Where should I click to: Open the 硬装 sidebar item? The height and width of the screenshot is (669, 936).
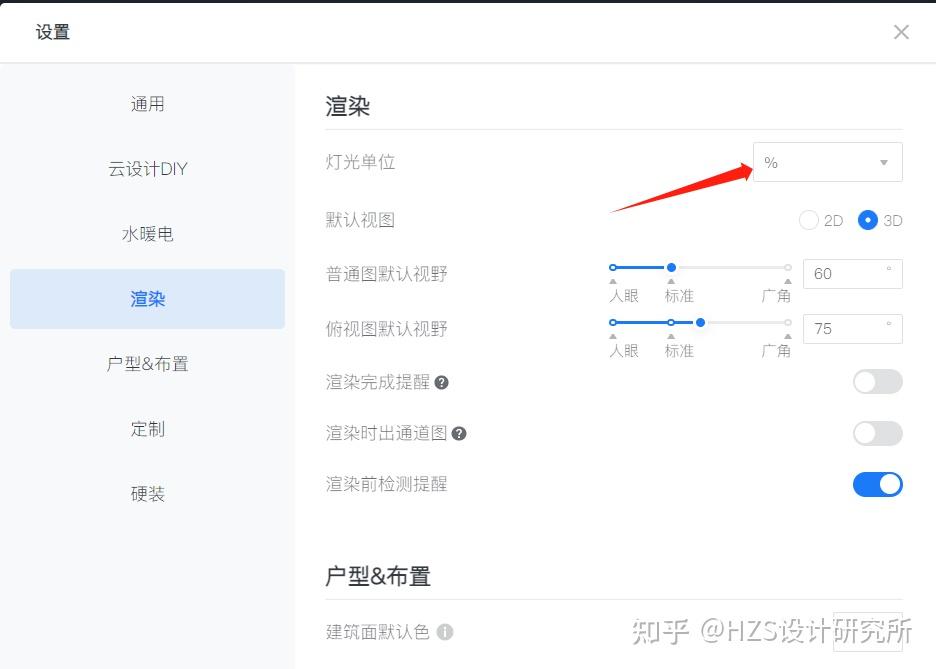tap(147, 494)
